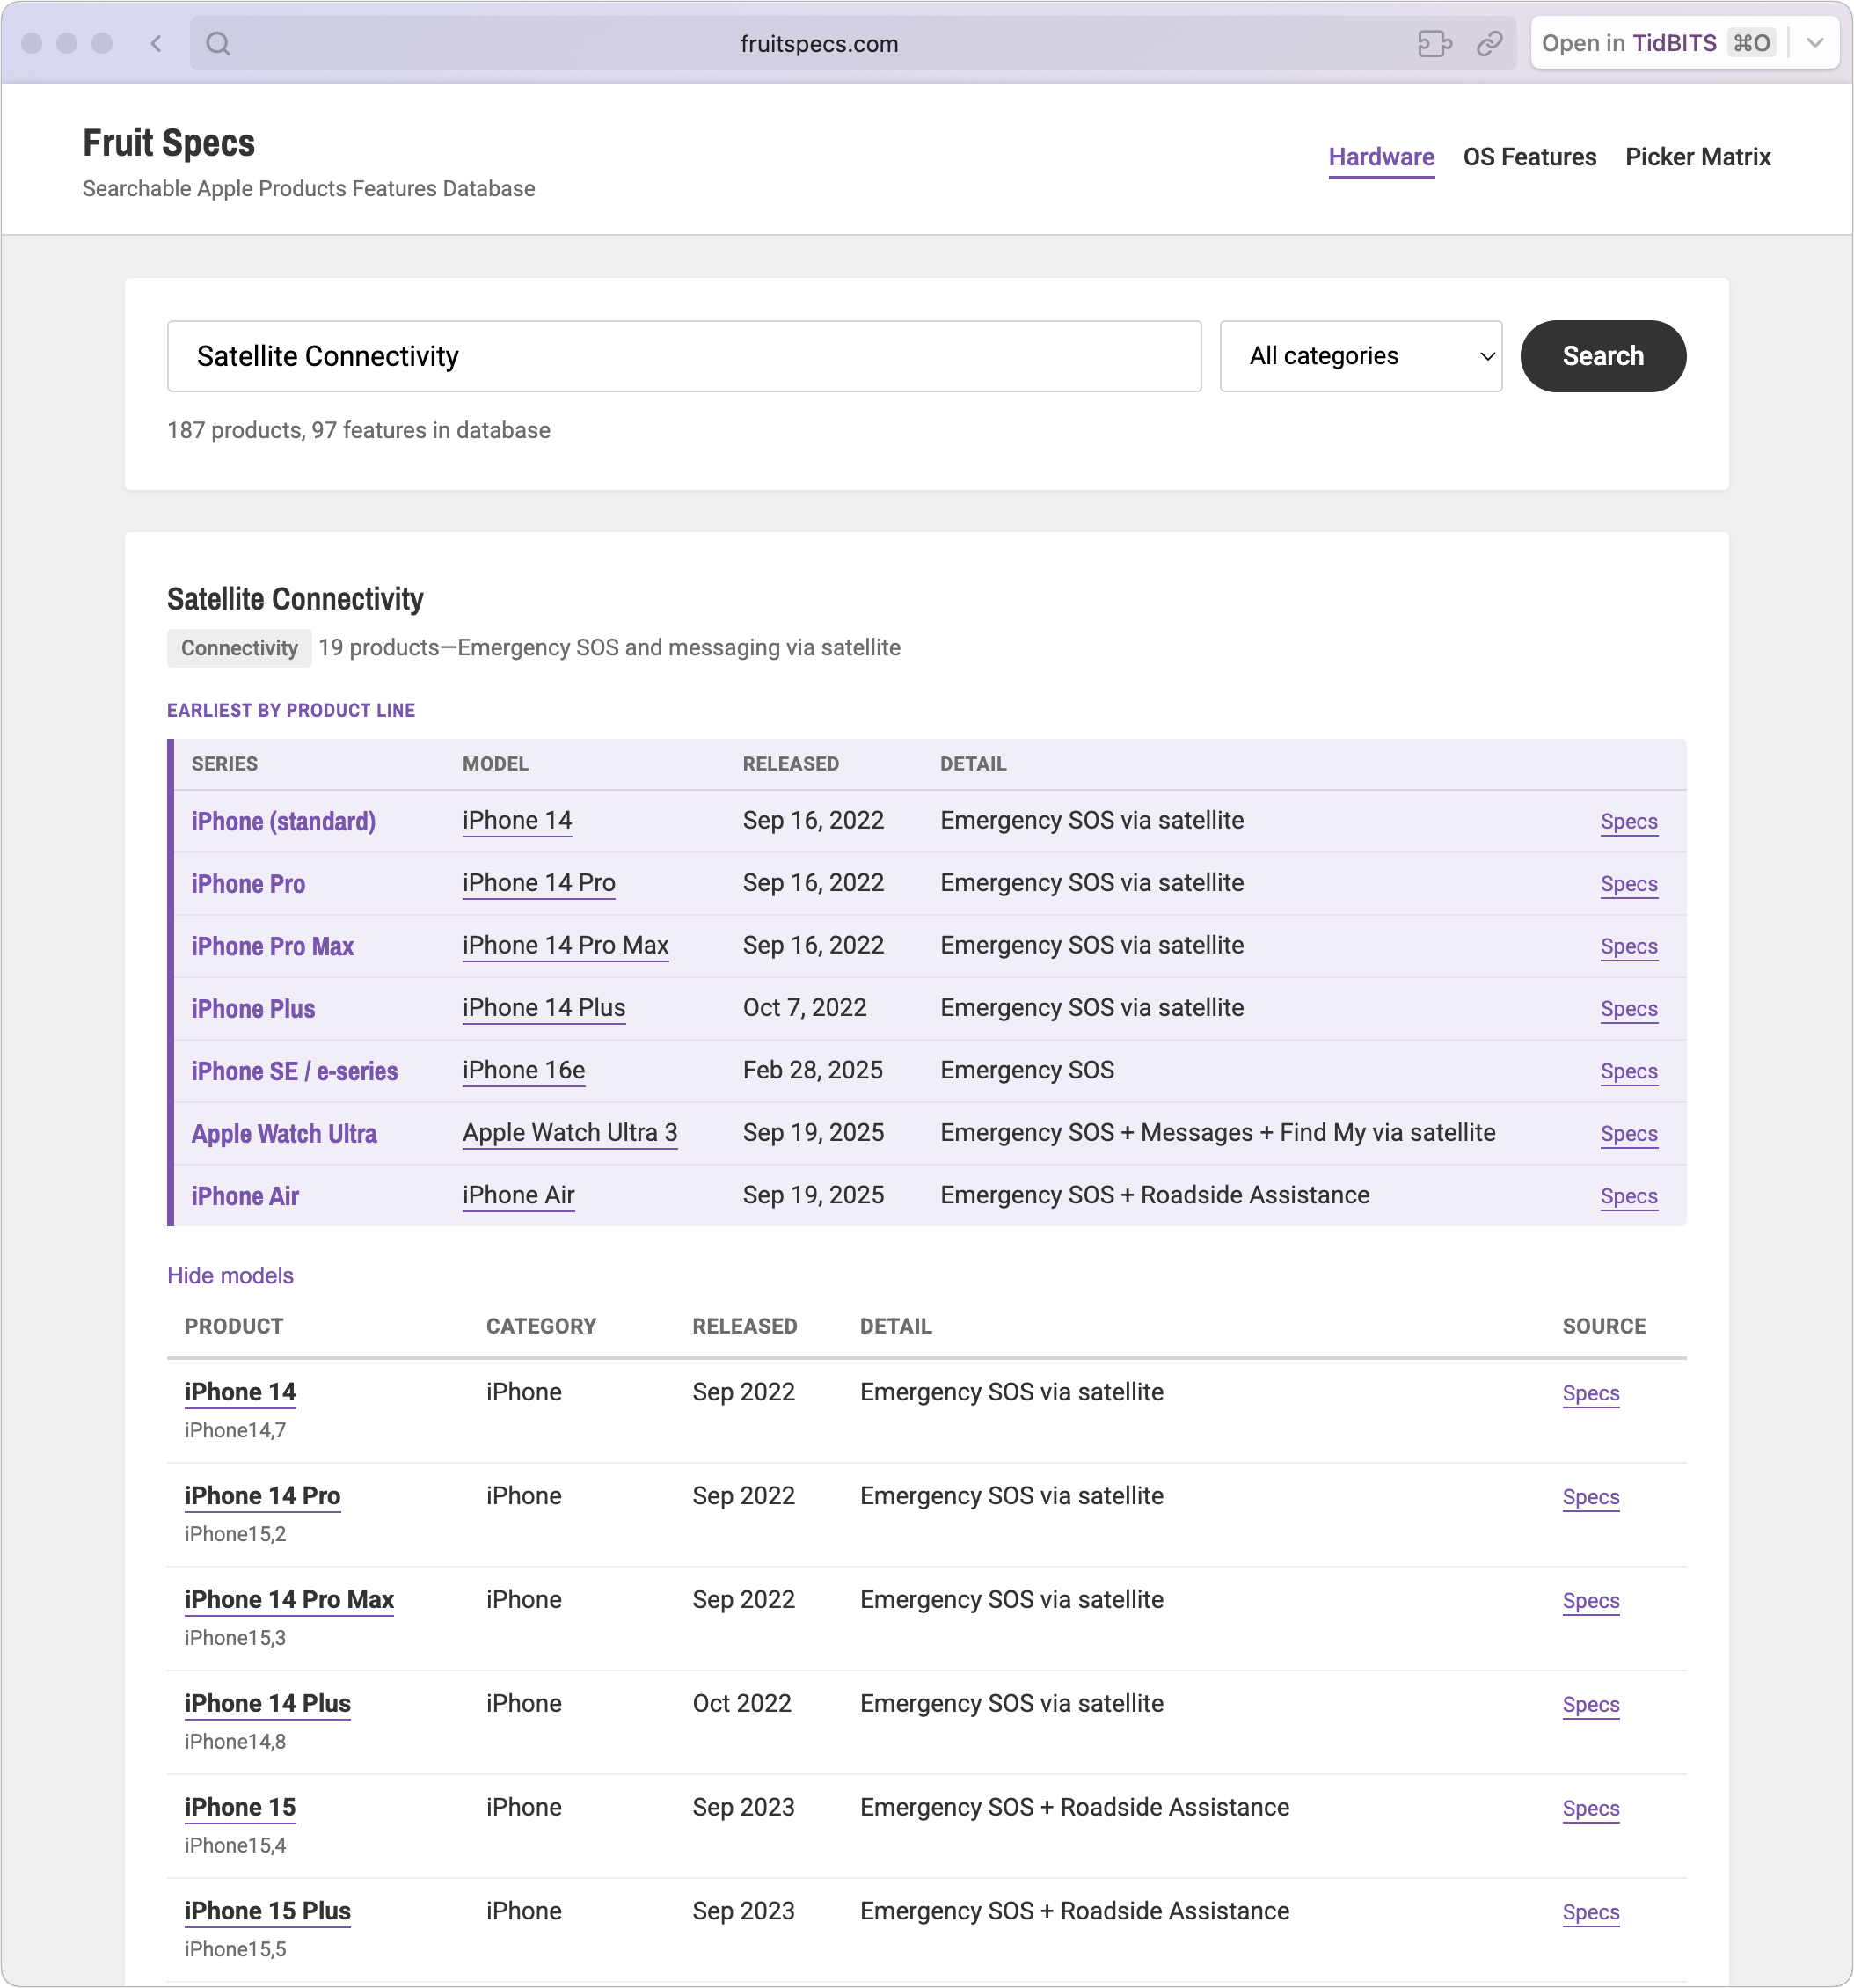This screenshot has height=1988, width=1854.
Task: Click the device handoff icon in address bar
Action: [1434, 43]
